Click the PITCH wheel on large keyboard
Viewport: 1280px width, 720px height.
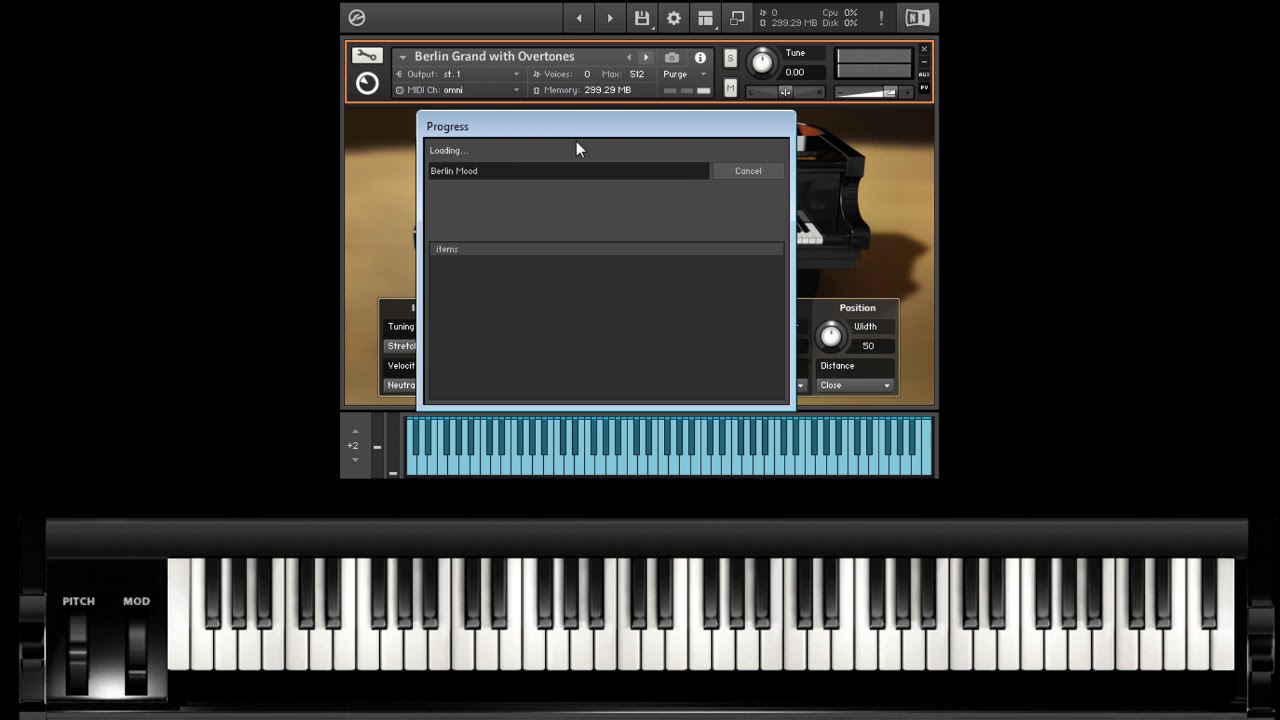point(78,656)
